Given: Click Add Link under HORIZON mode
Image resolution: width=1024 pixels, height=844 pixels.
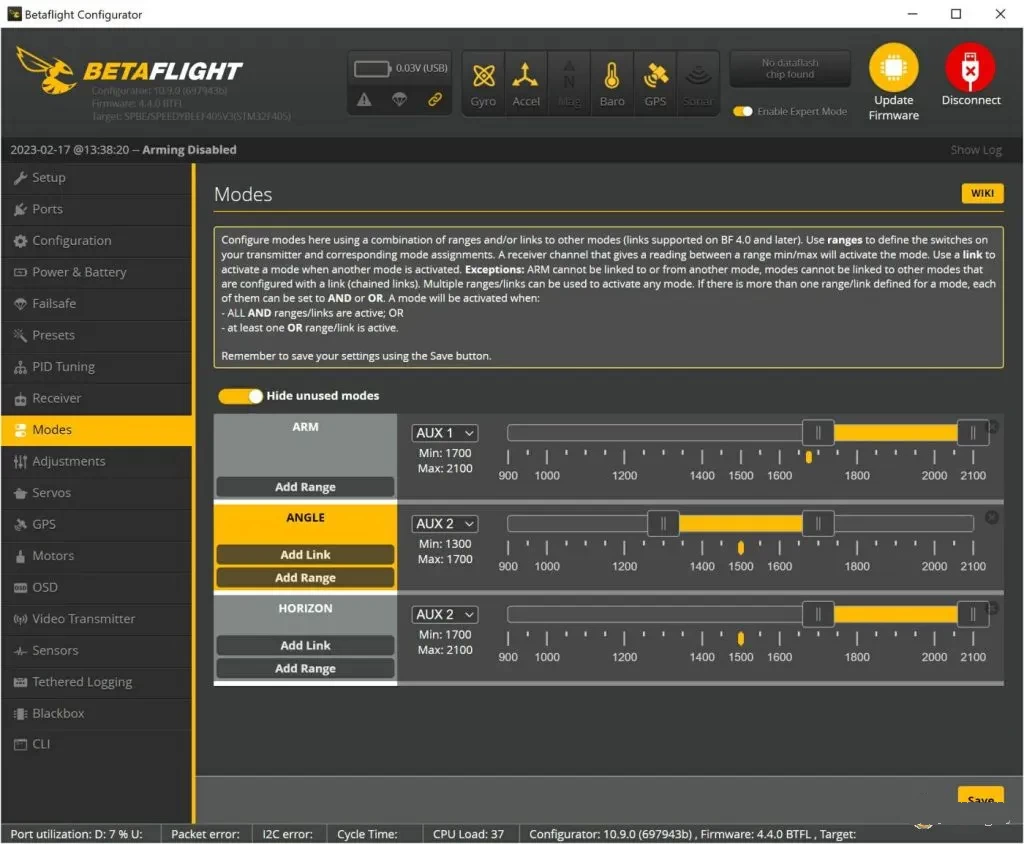Looking at the screenshot, I should 305,645.
